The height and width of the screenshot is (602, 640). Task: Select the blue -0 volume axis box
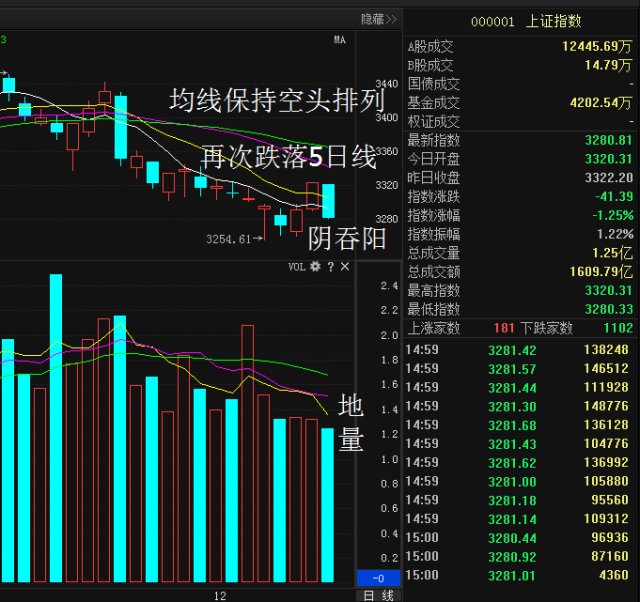(378, 578)
